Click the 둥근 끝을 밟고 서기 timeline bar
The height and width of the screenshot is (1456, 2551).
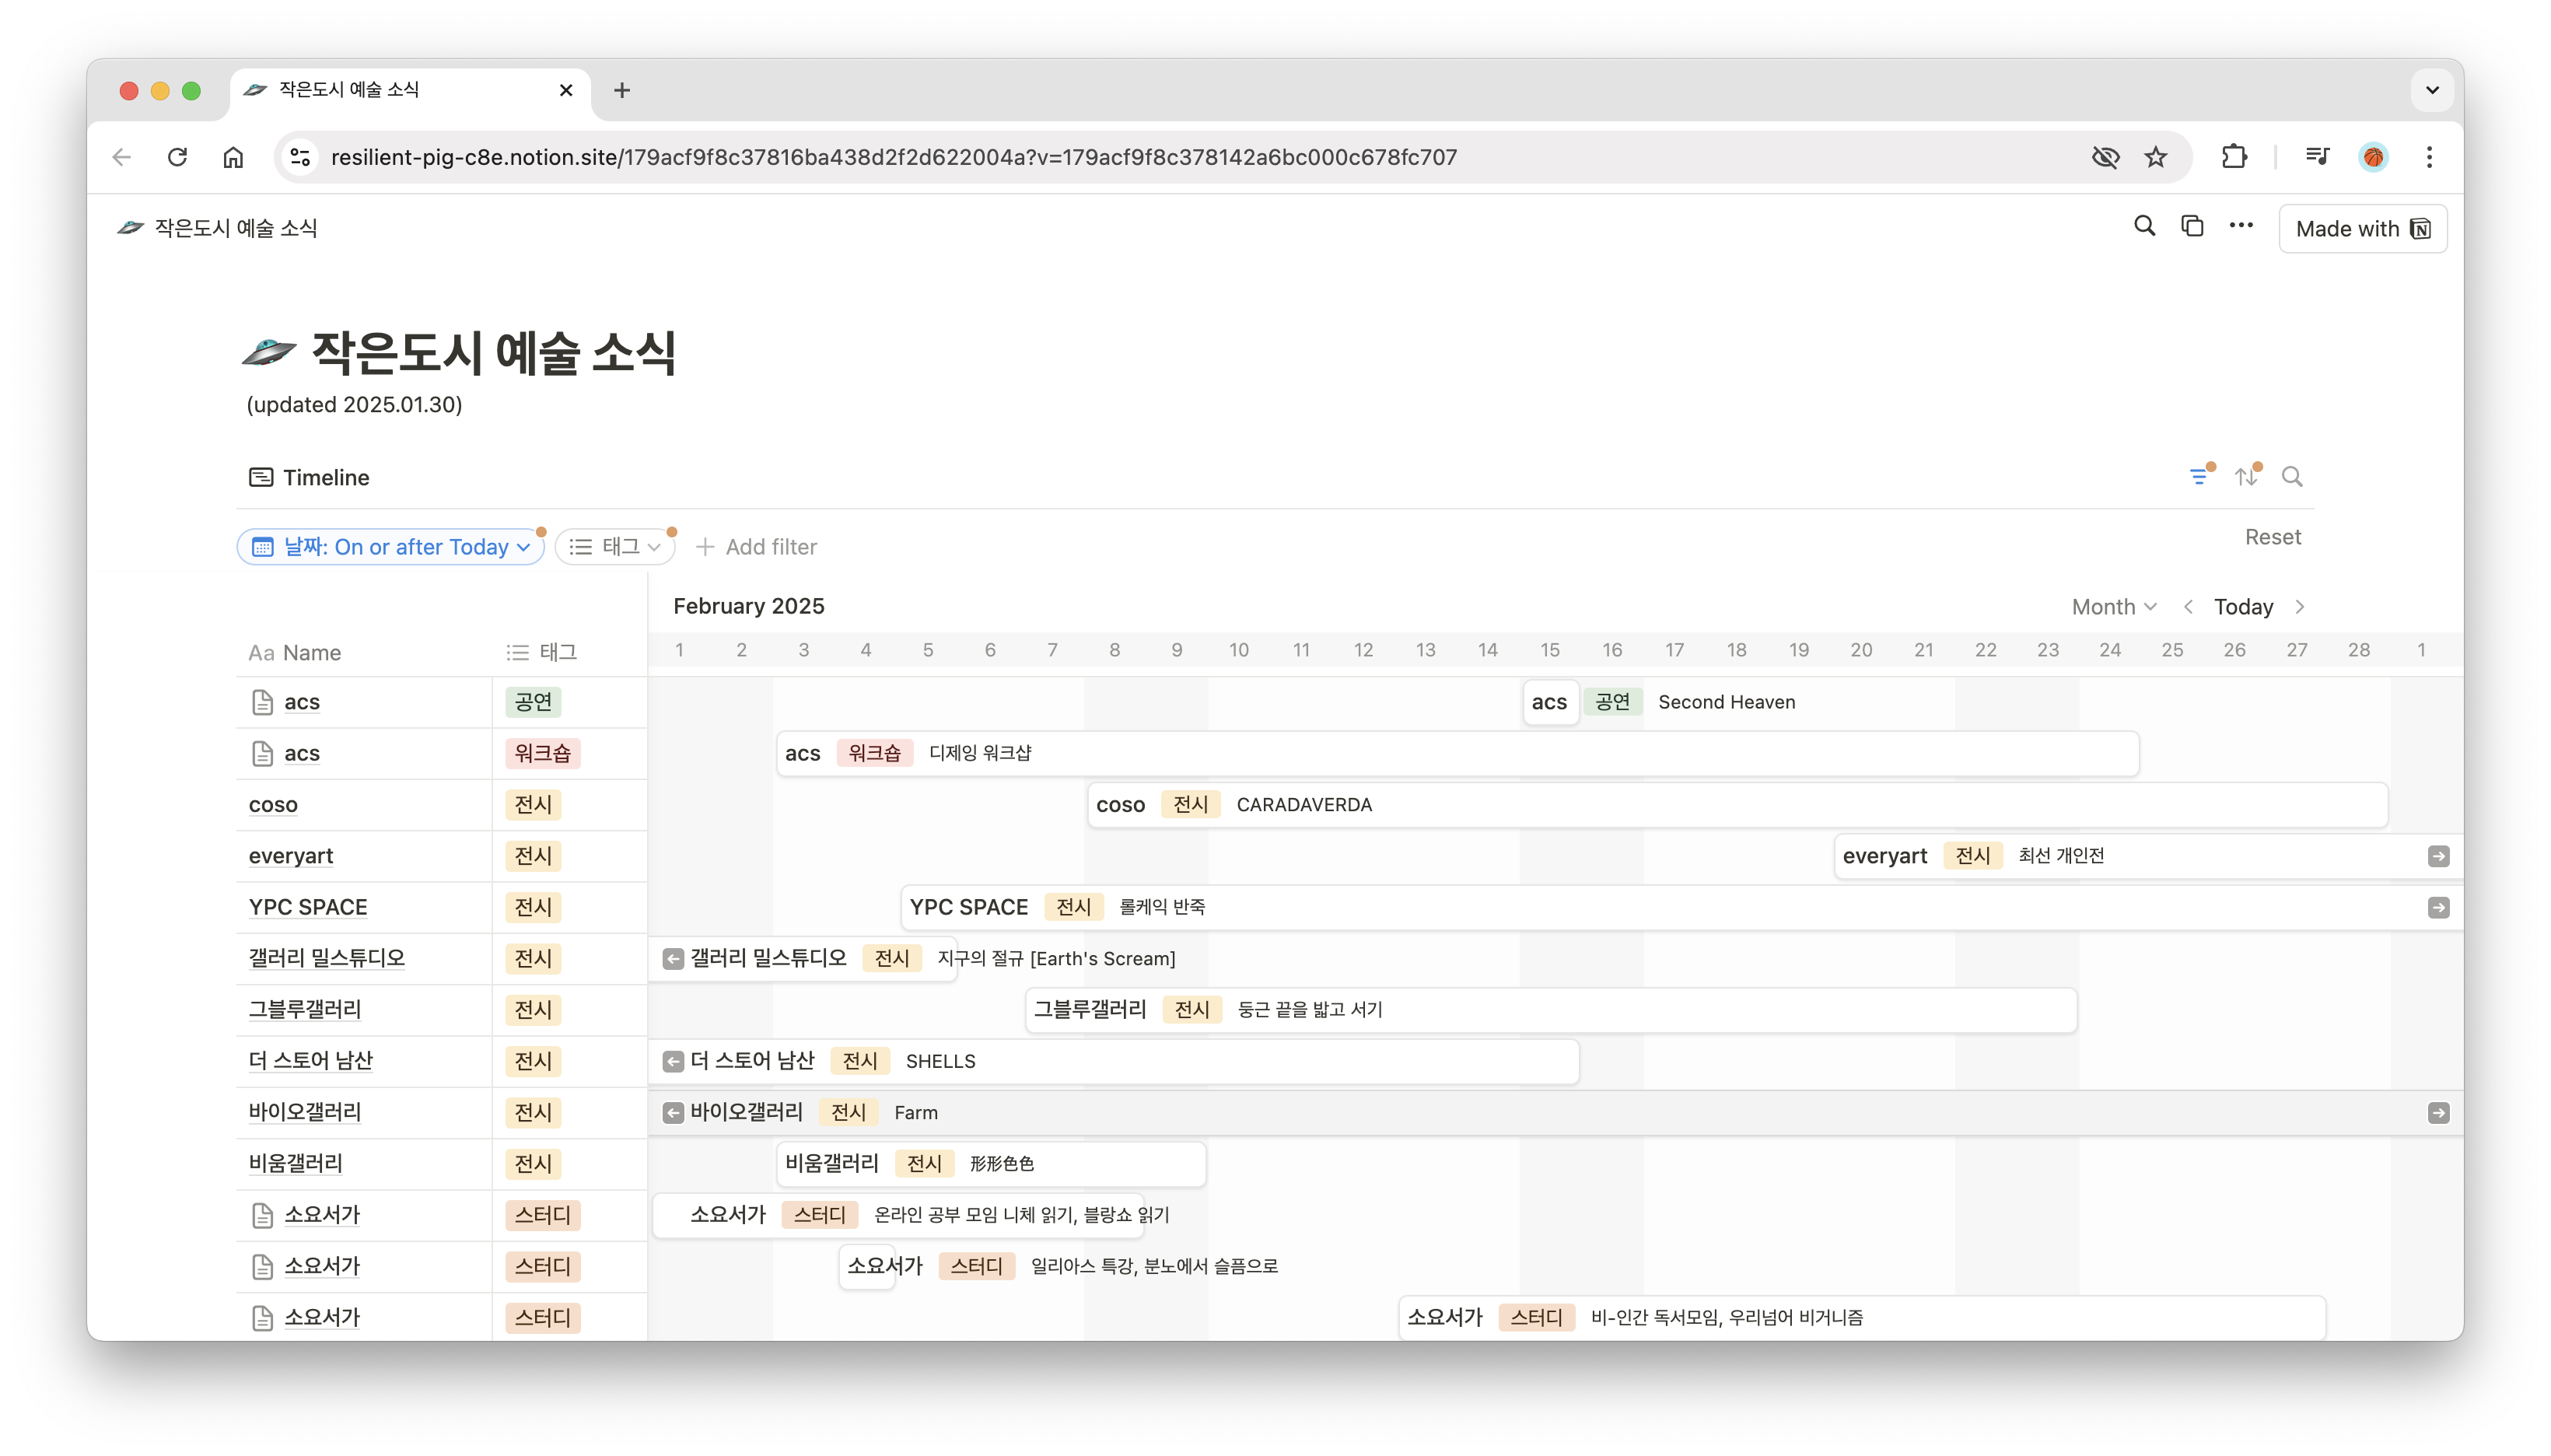[x=1551, y=1009]
